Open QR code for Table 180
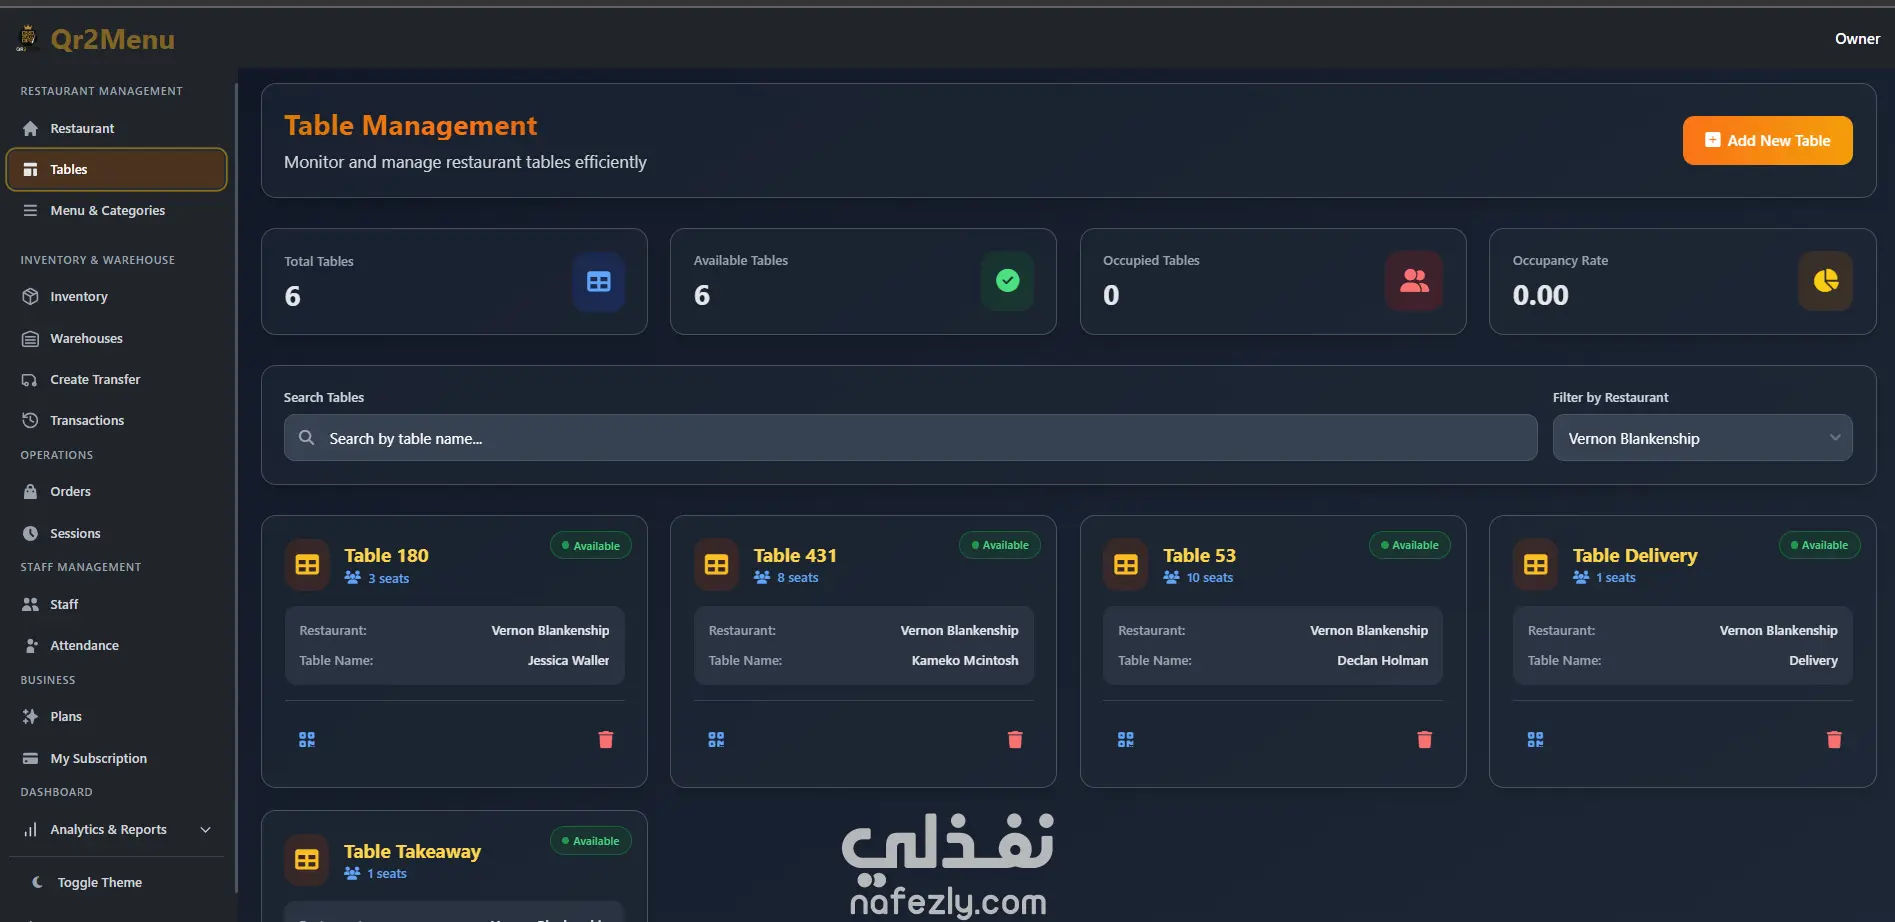1895x922 pixels. (x=307, y=740)
